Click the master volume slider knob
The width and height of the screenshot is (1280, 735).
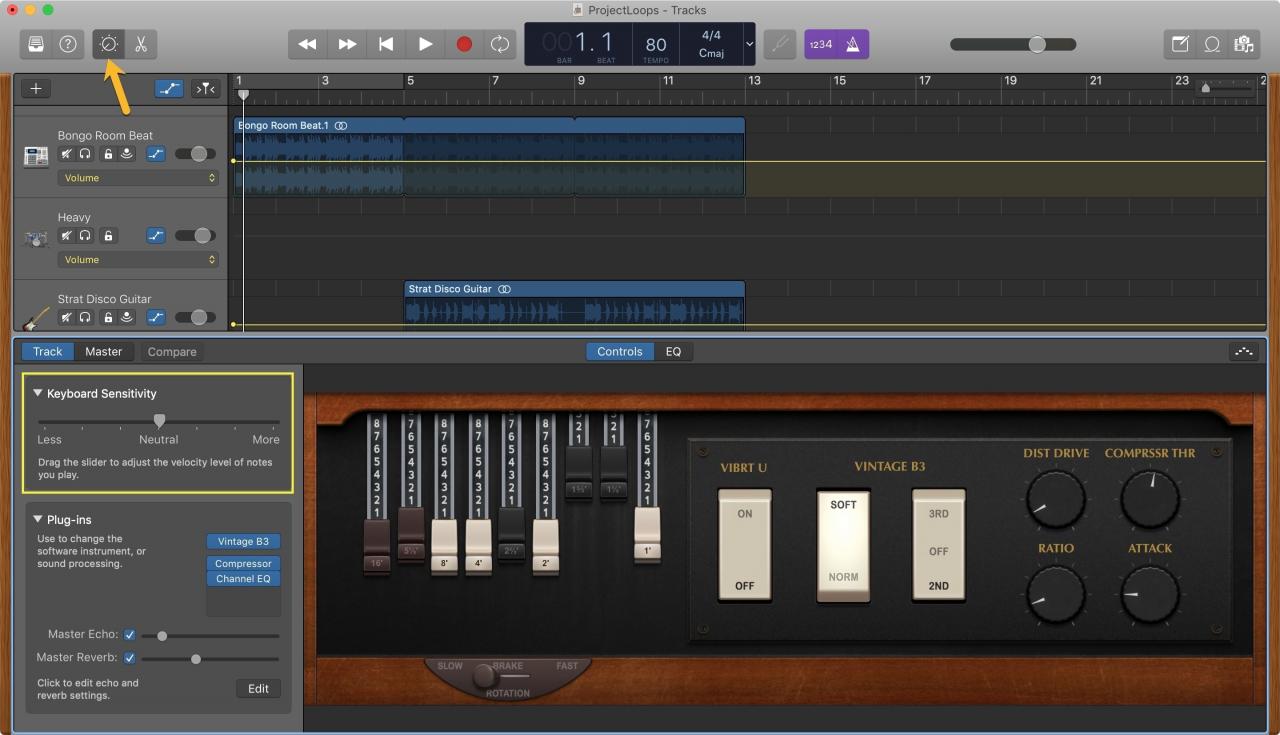point(1037,44)
